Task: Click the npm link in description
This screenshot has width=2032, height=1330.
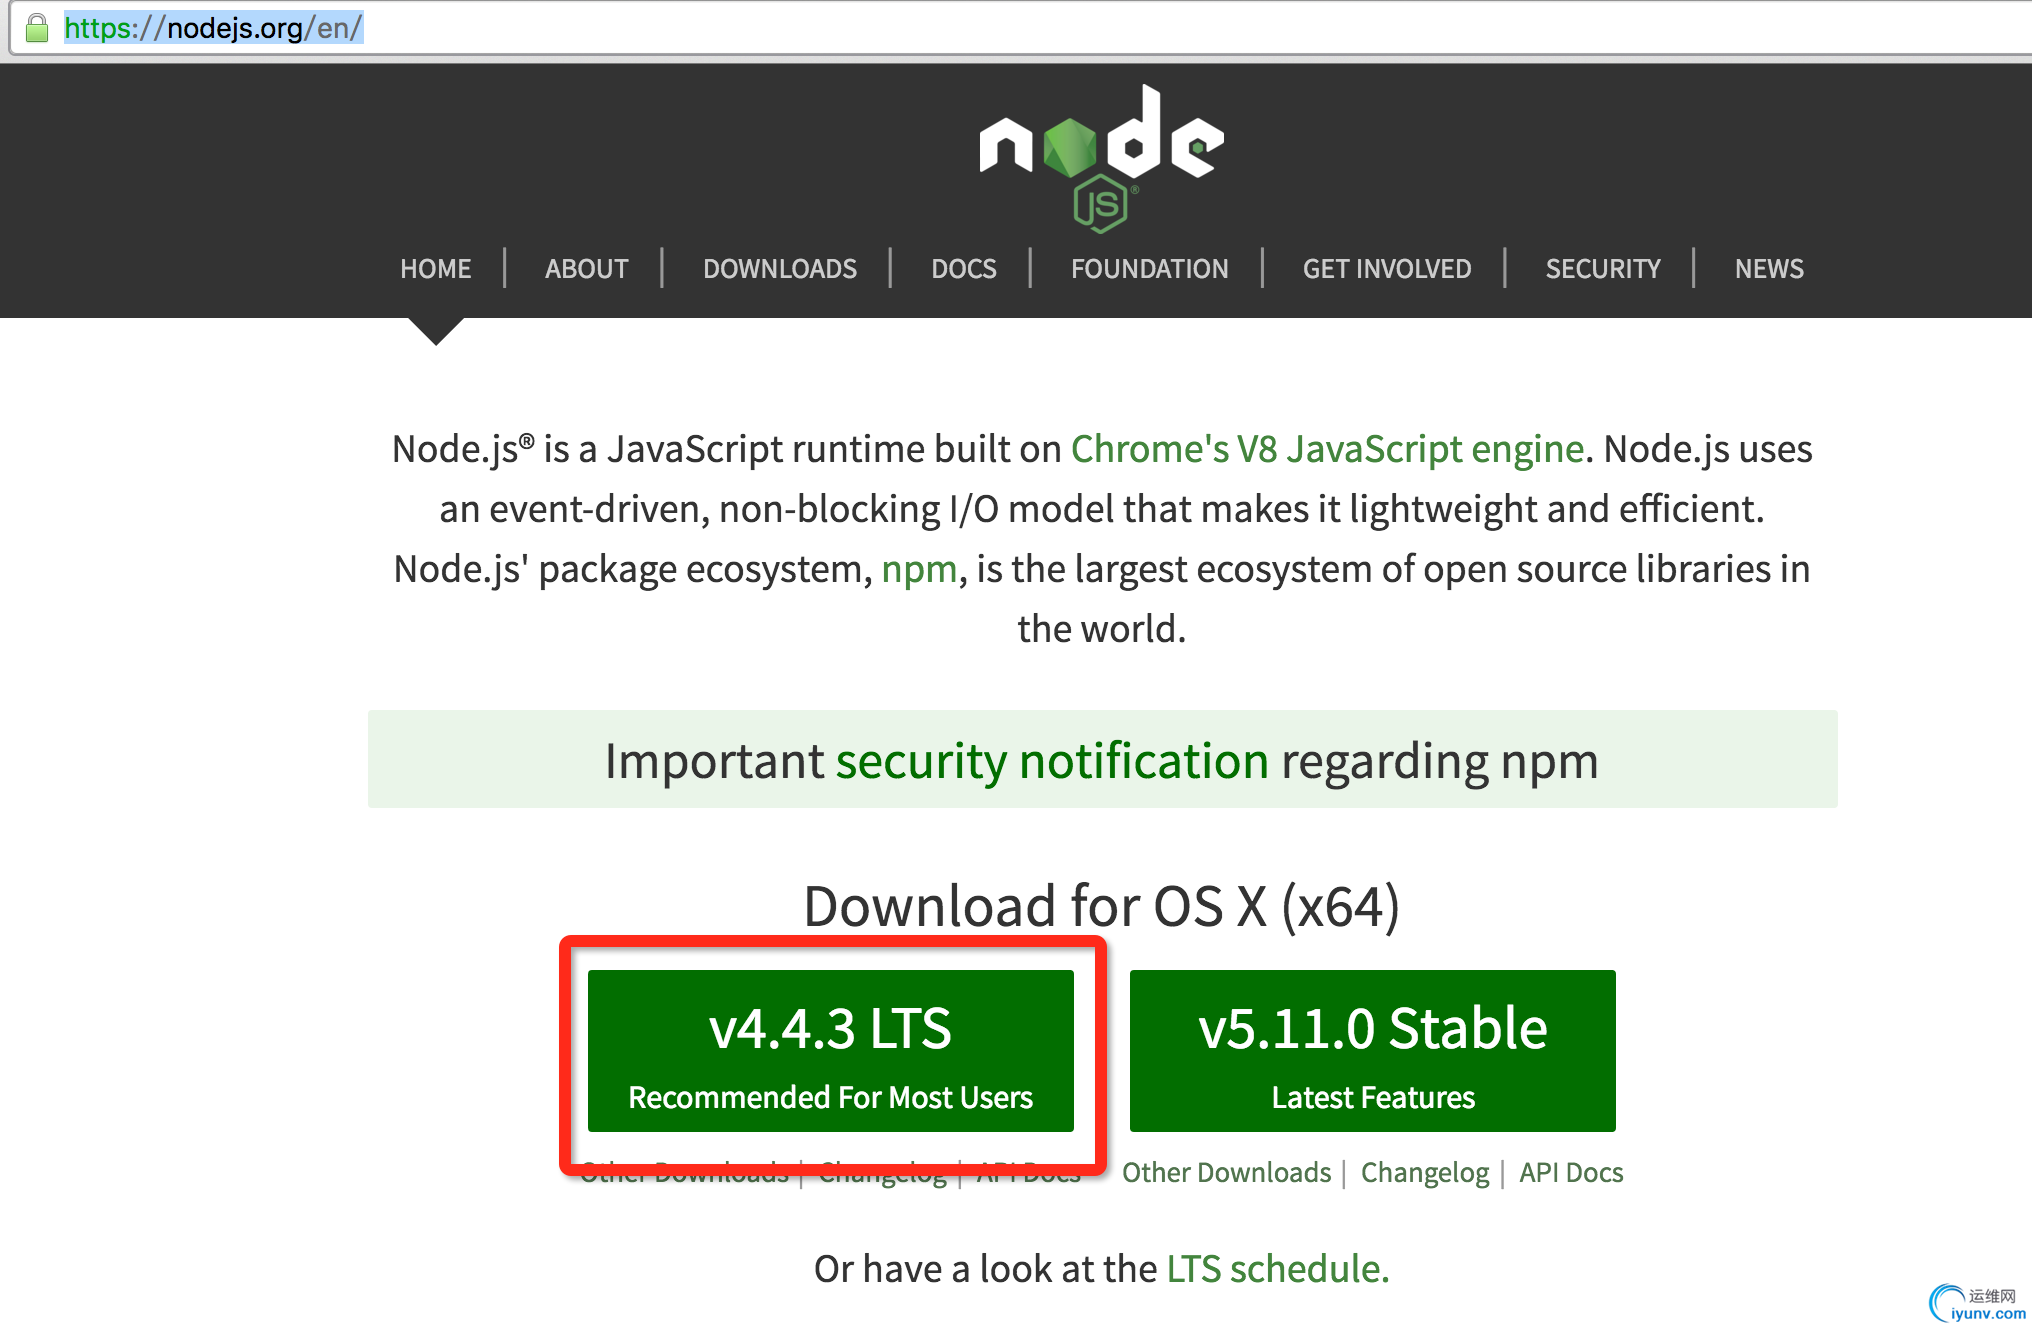Action: 919,569
